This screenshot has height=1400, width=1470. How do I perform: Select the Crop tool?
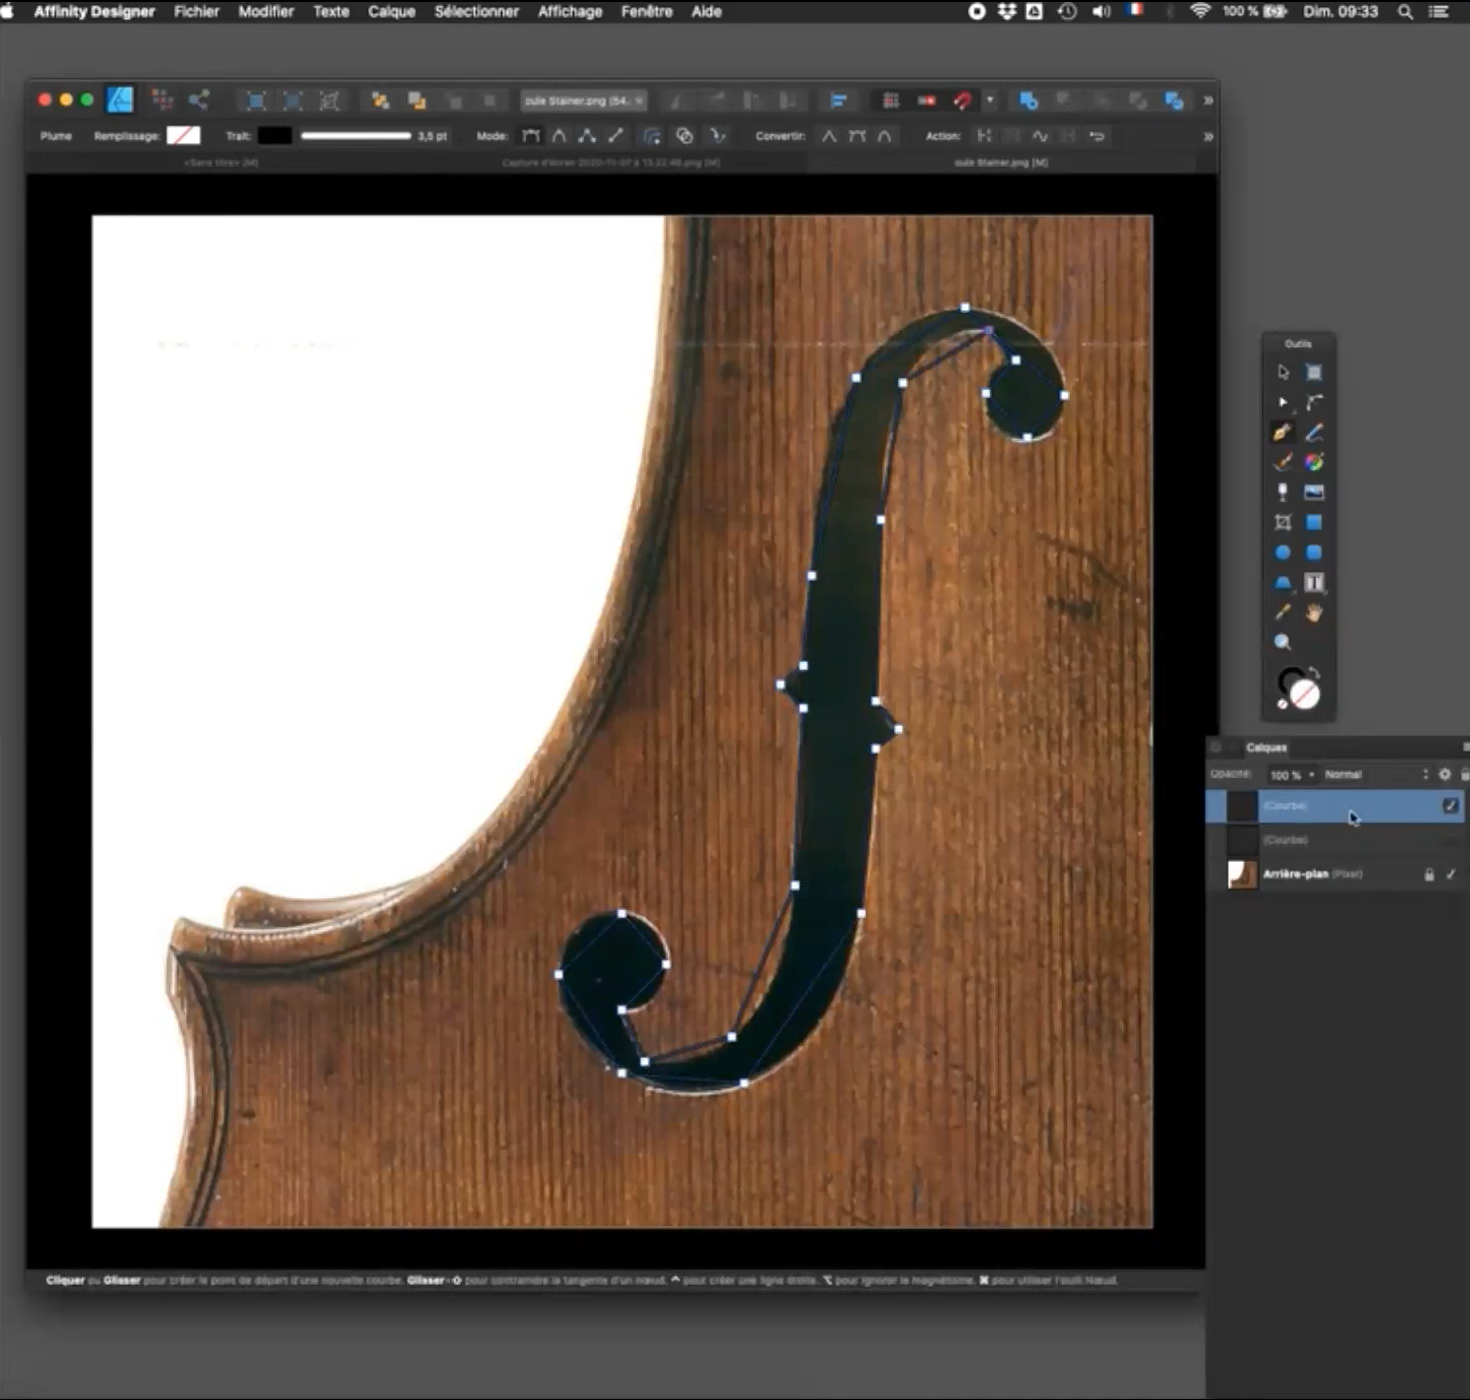1282,522
